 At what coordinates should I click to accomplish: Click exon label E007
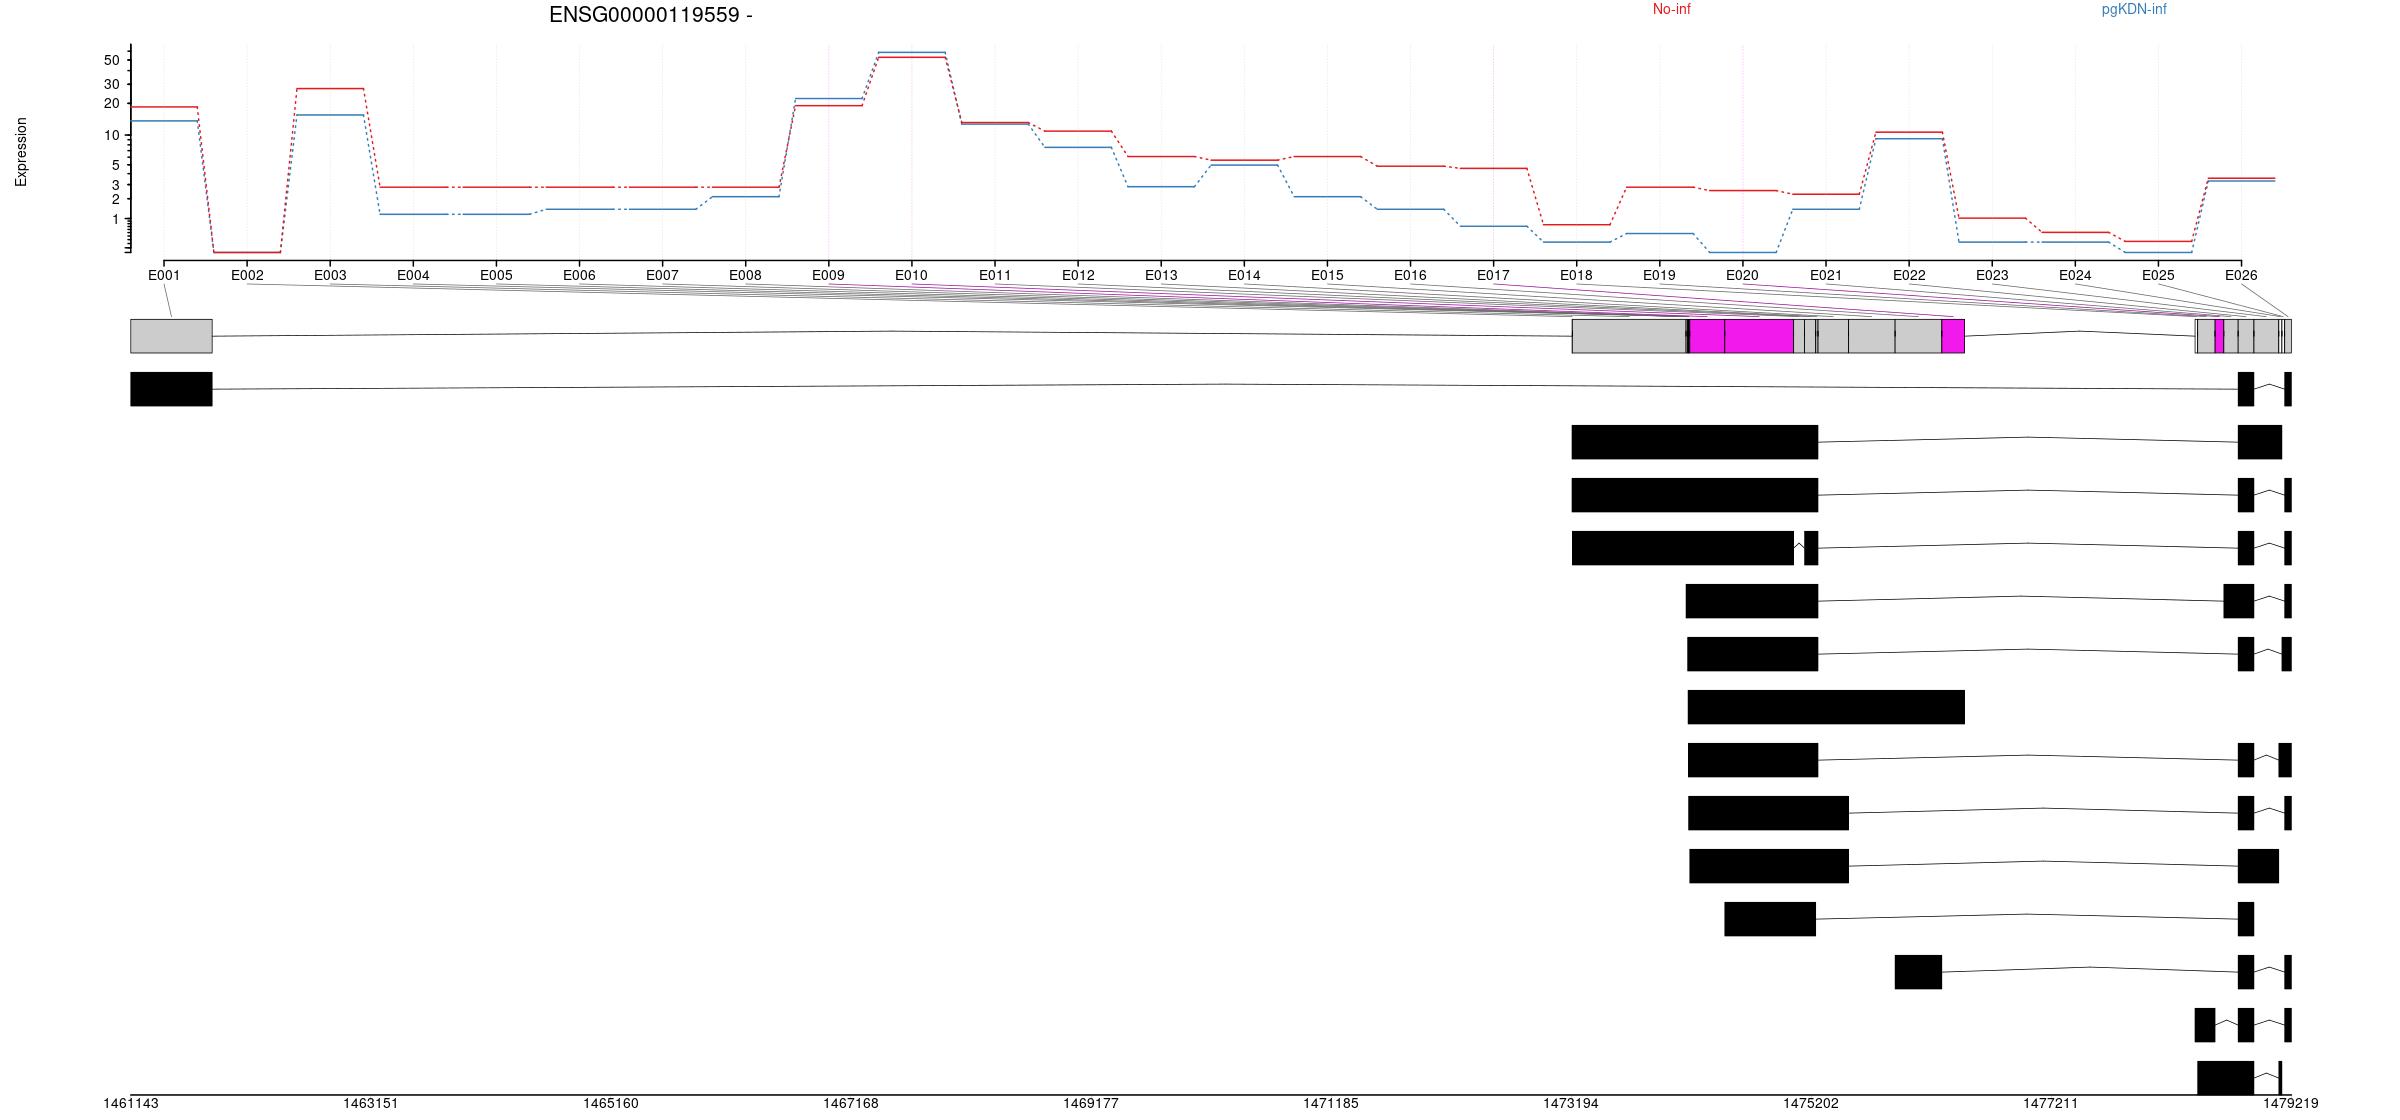662,275
